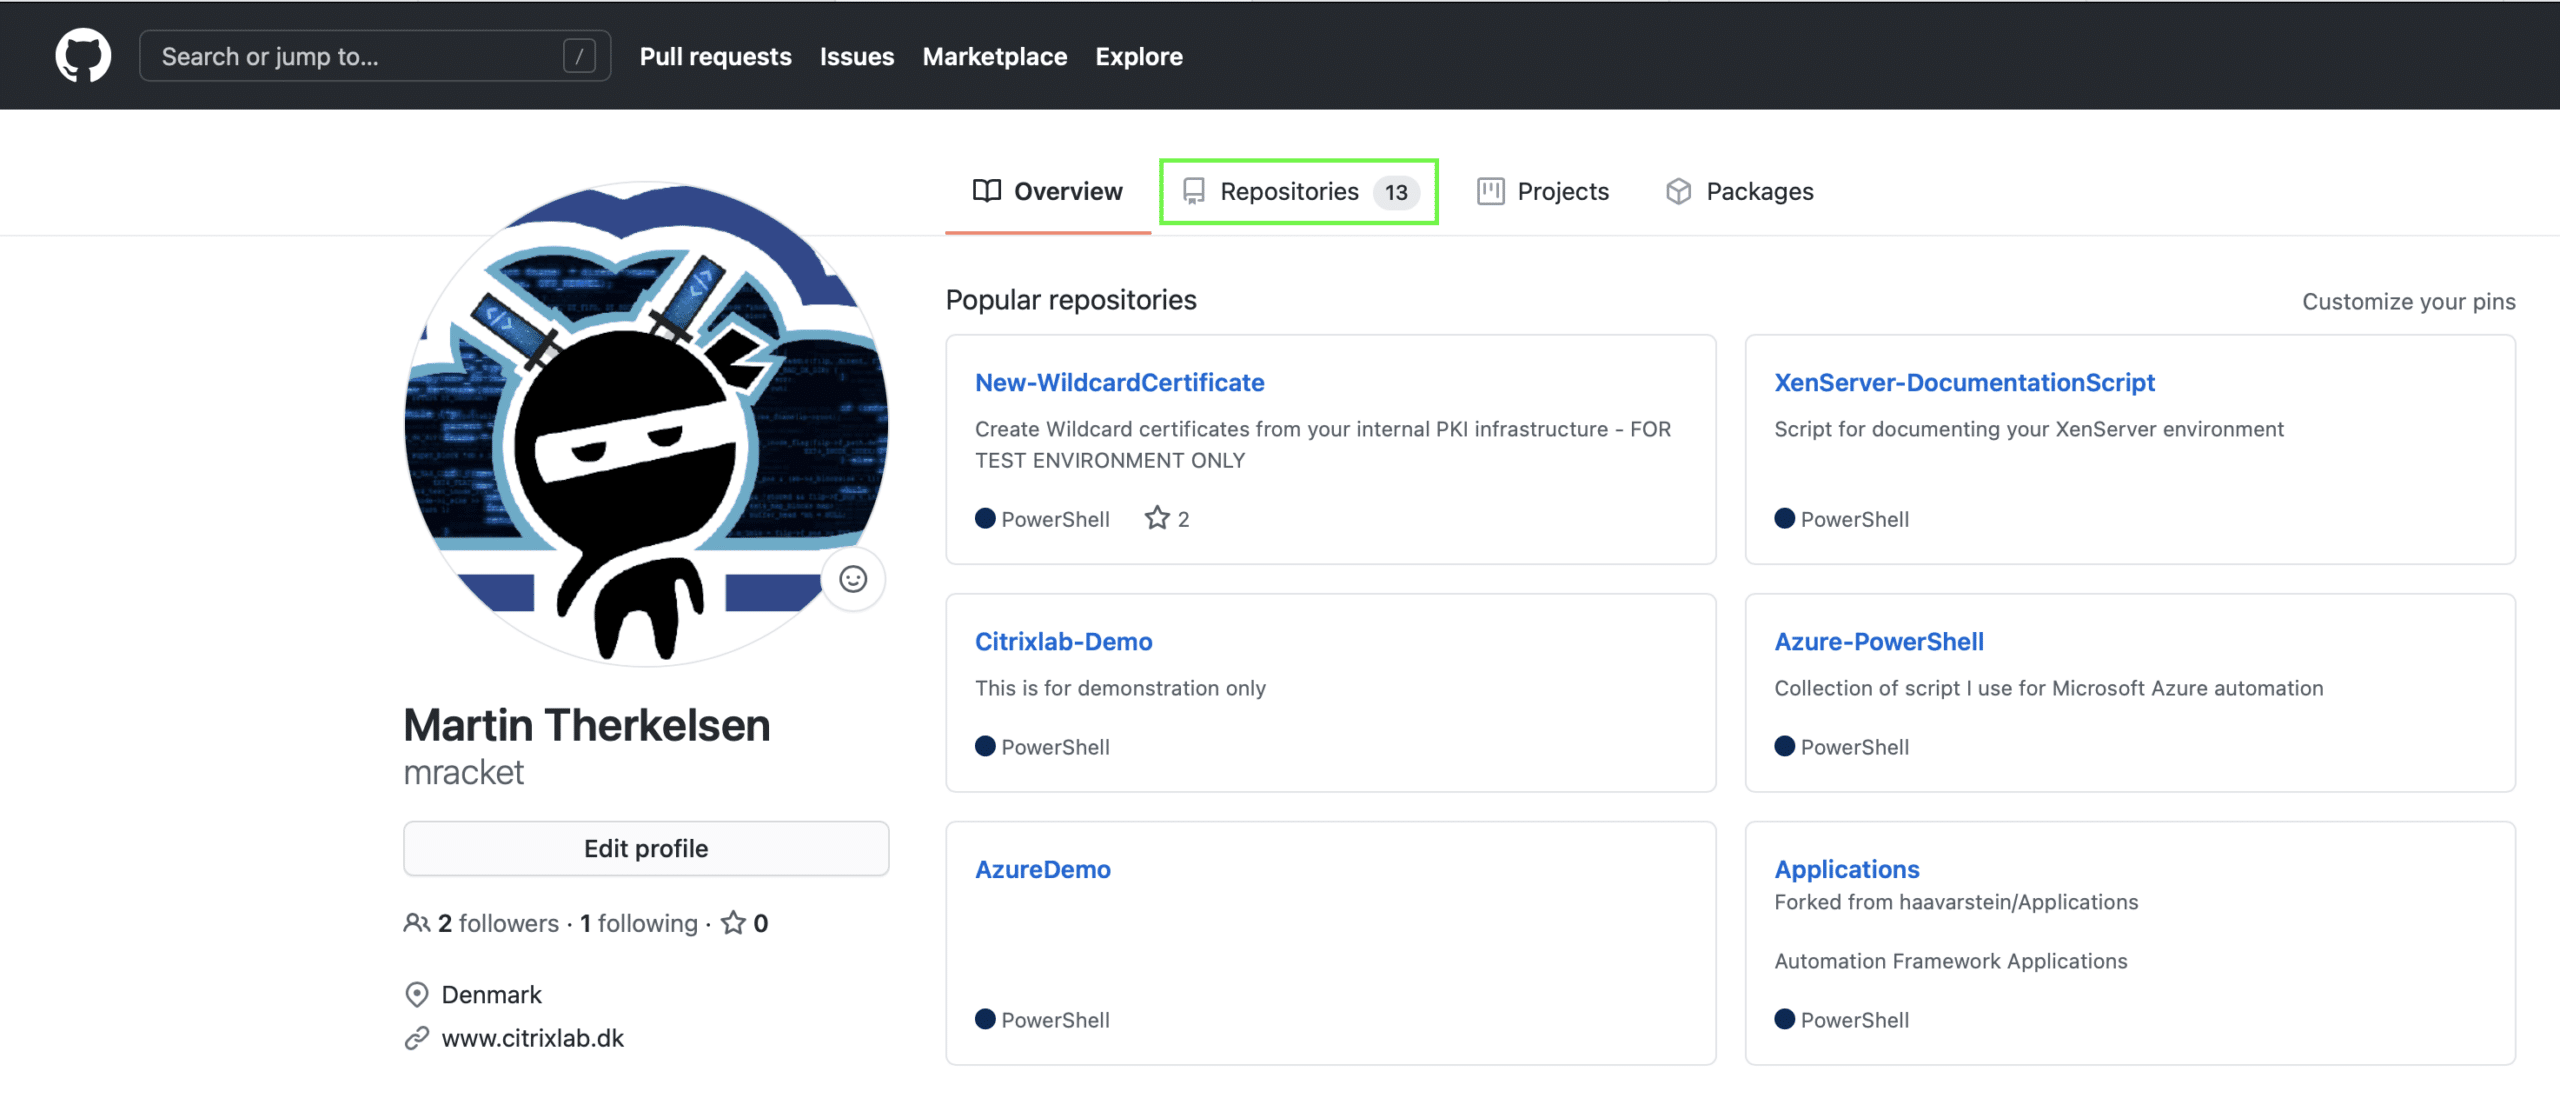This screenshot has width=2560, height=1118.
Task: Click the slash shortcut icon in search
Action: (x=579, y=56)
